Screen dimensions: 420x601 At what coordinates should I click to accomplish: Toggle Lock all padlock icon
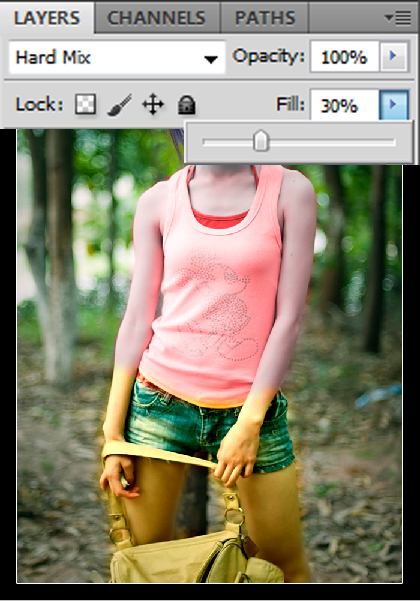coord(187,105)
